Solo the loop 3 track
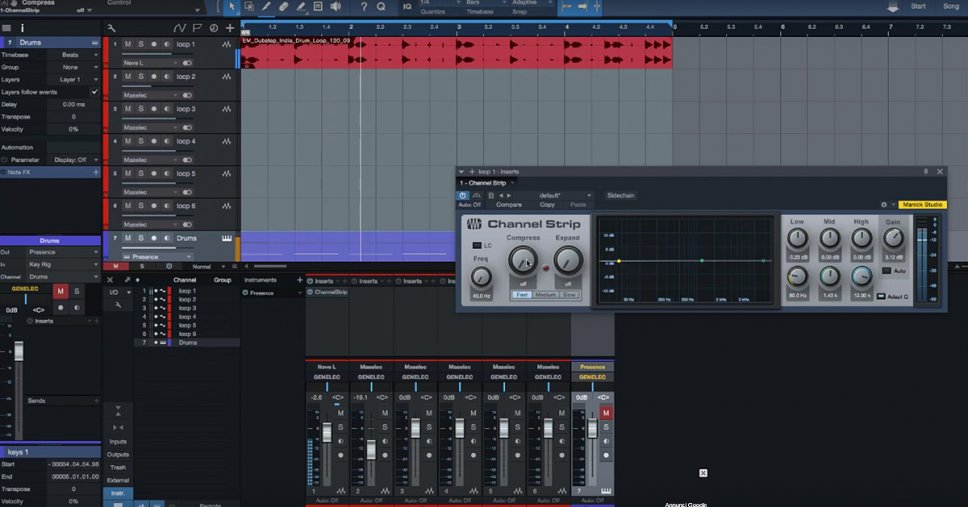Screen dimensions: 968x507 pyautogui.click(x=141, y=109)
